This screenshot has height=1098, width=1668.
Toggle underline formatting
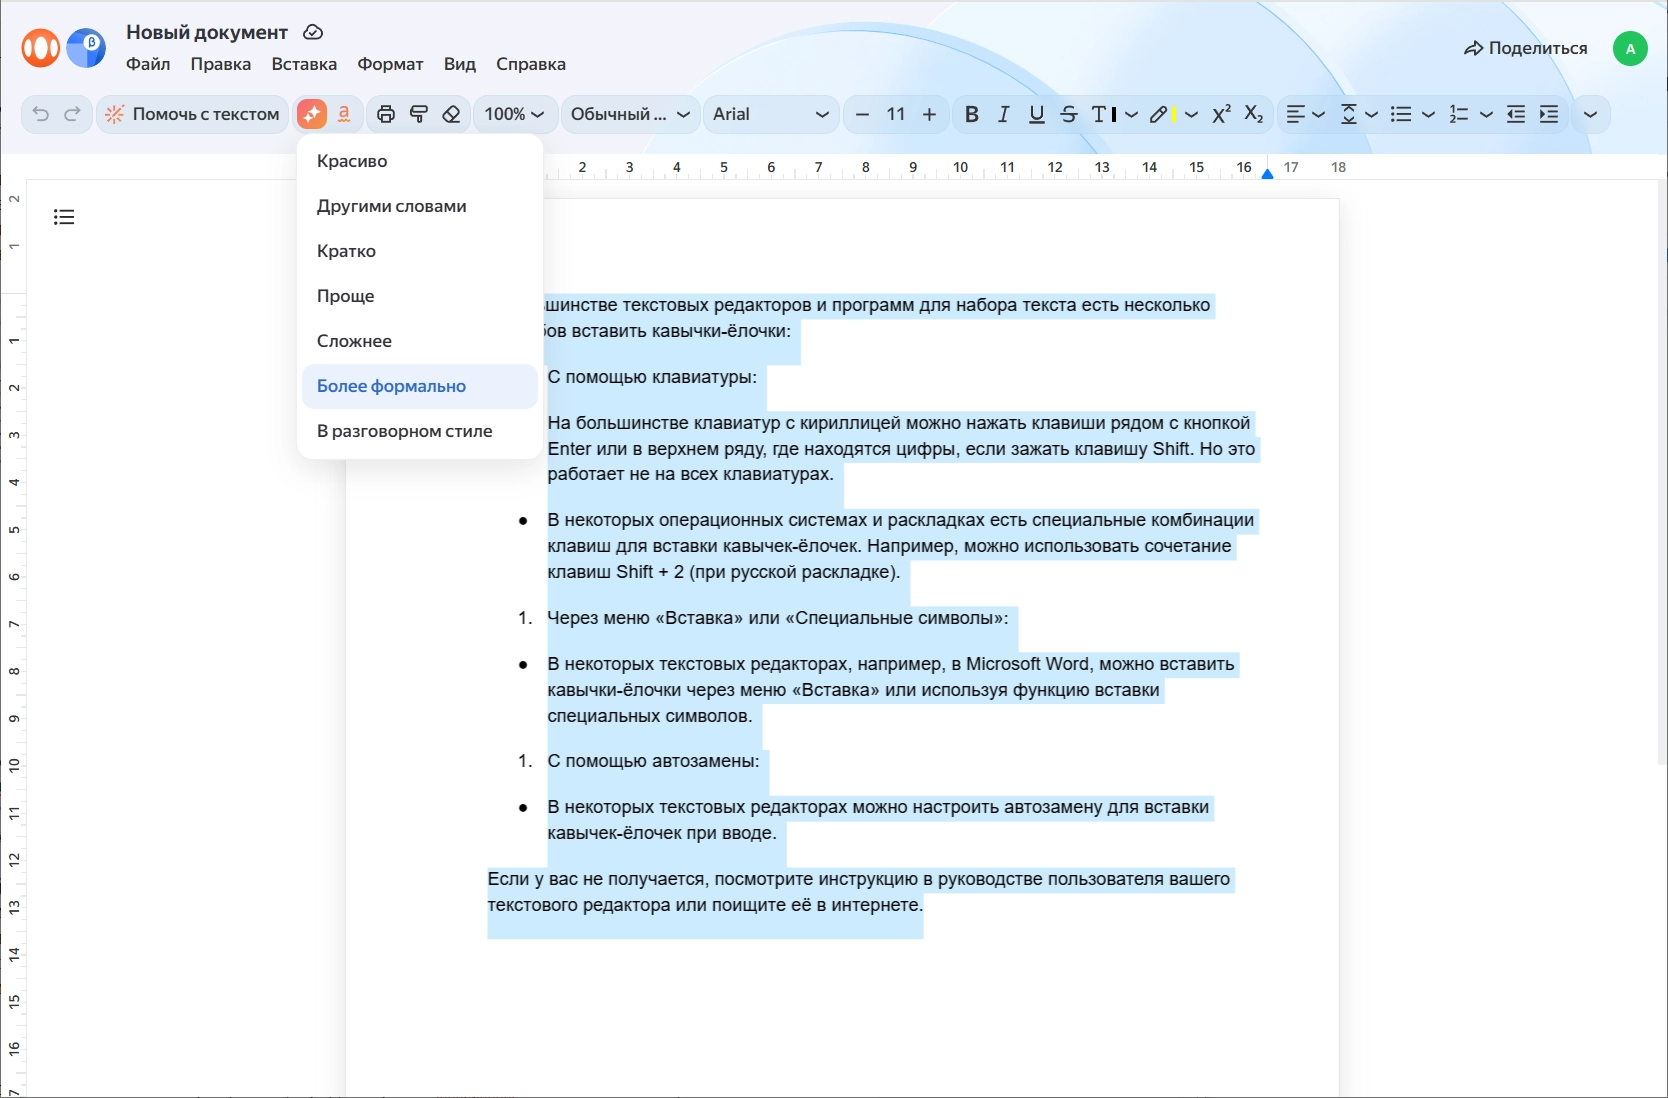coord(1037,114)
